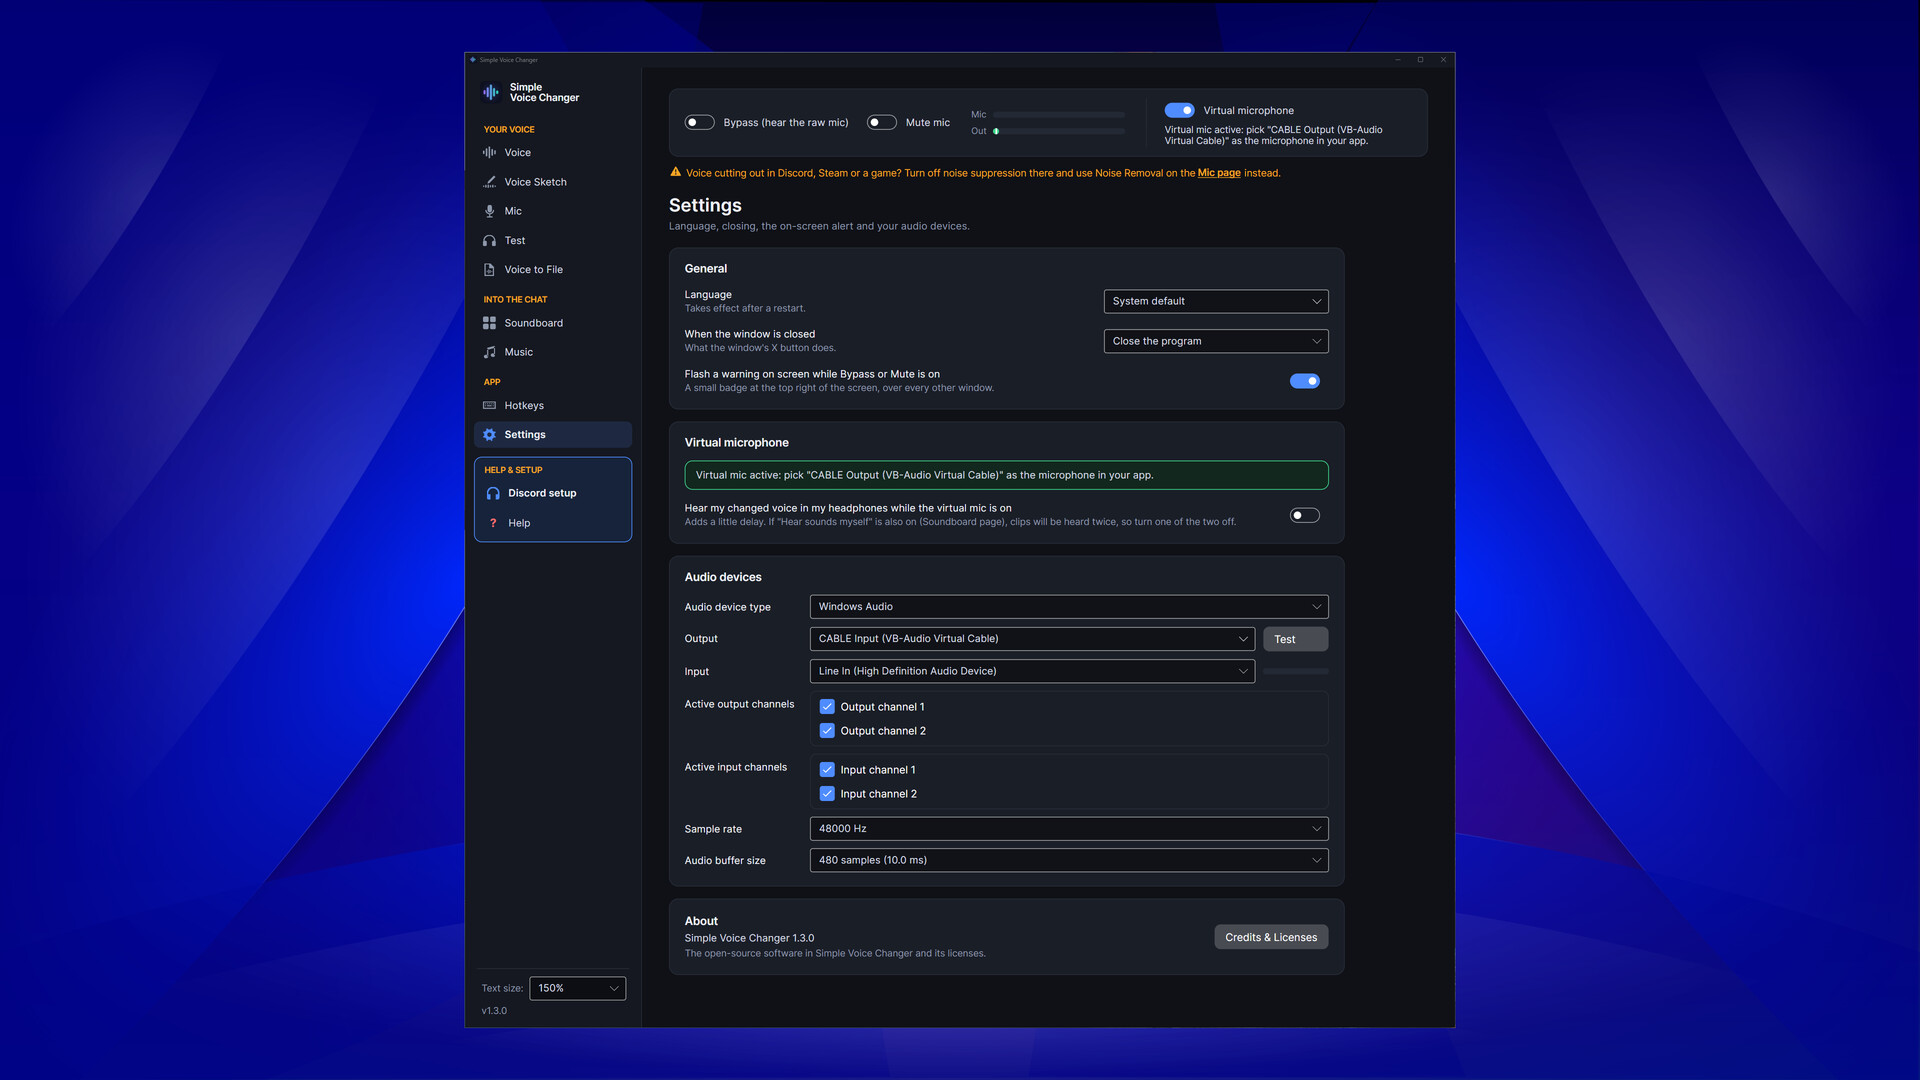Click the Discord setup headset icon

[493, 493]
